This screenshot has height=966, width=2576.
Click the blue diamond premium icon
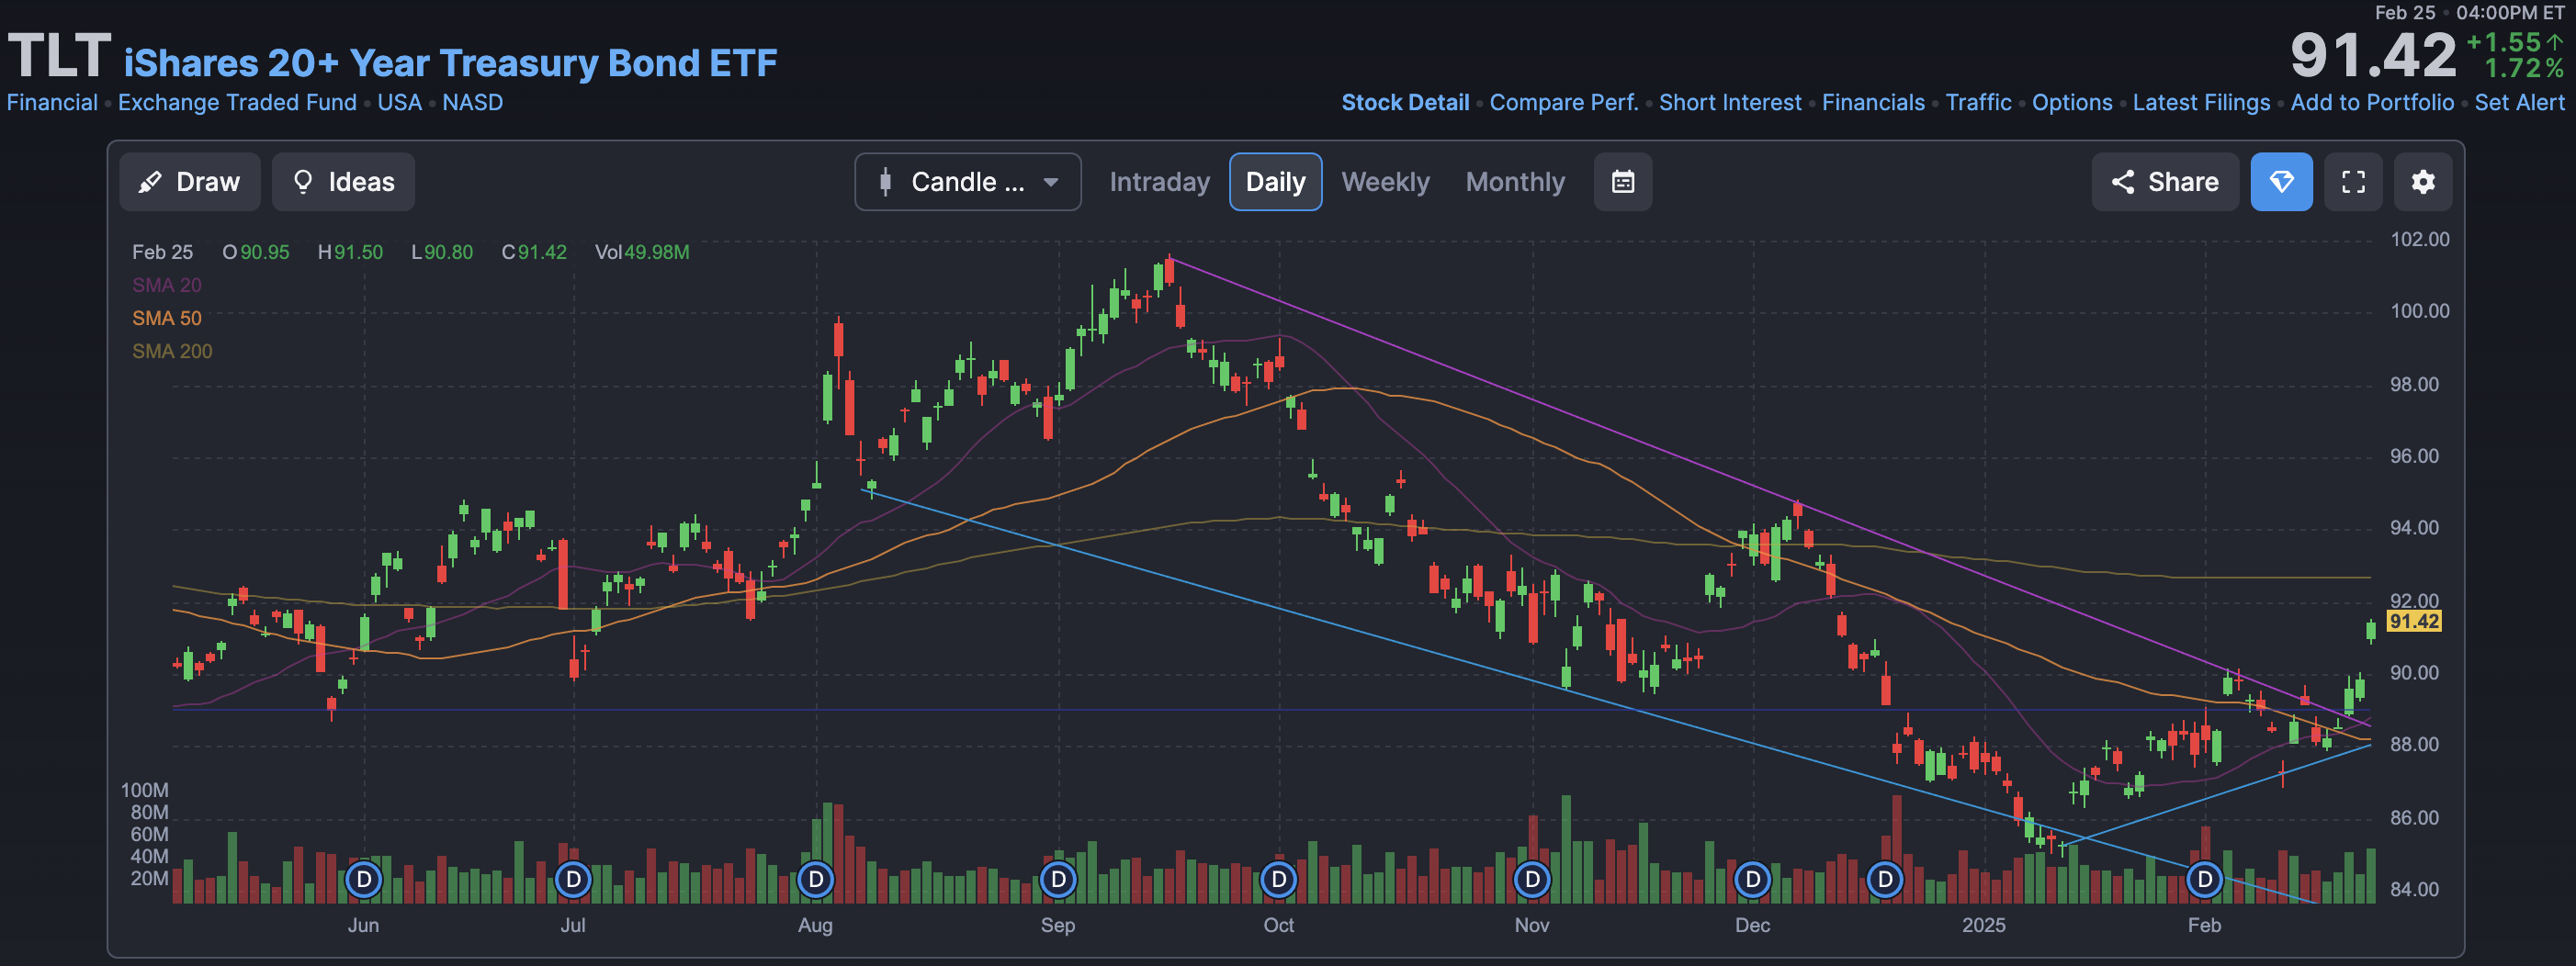[2281, 182]
